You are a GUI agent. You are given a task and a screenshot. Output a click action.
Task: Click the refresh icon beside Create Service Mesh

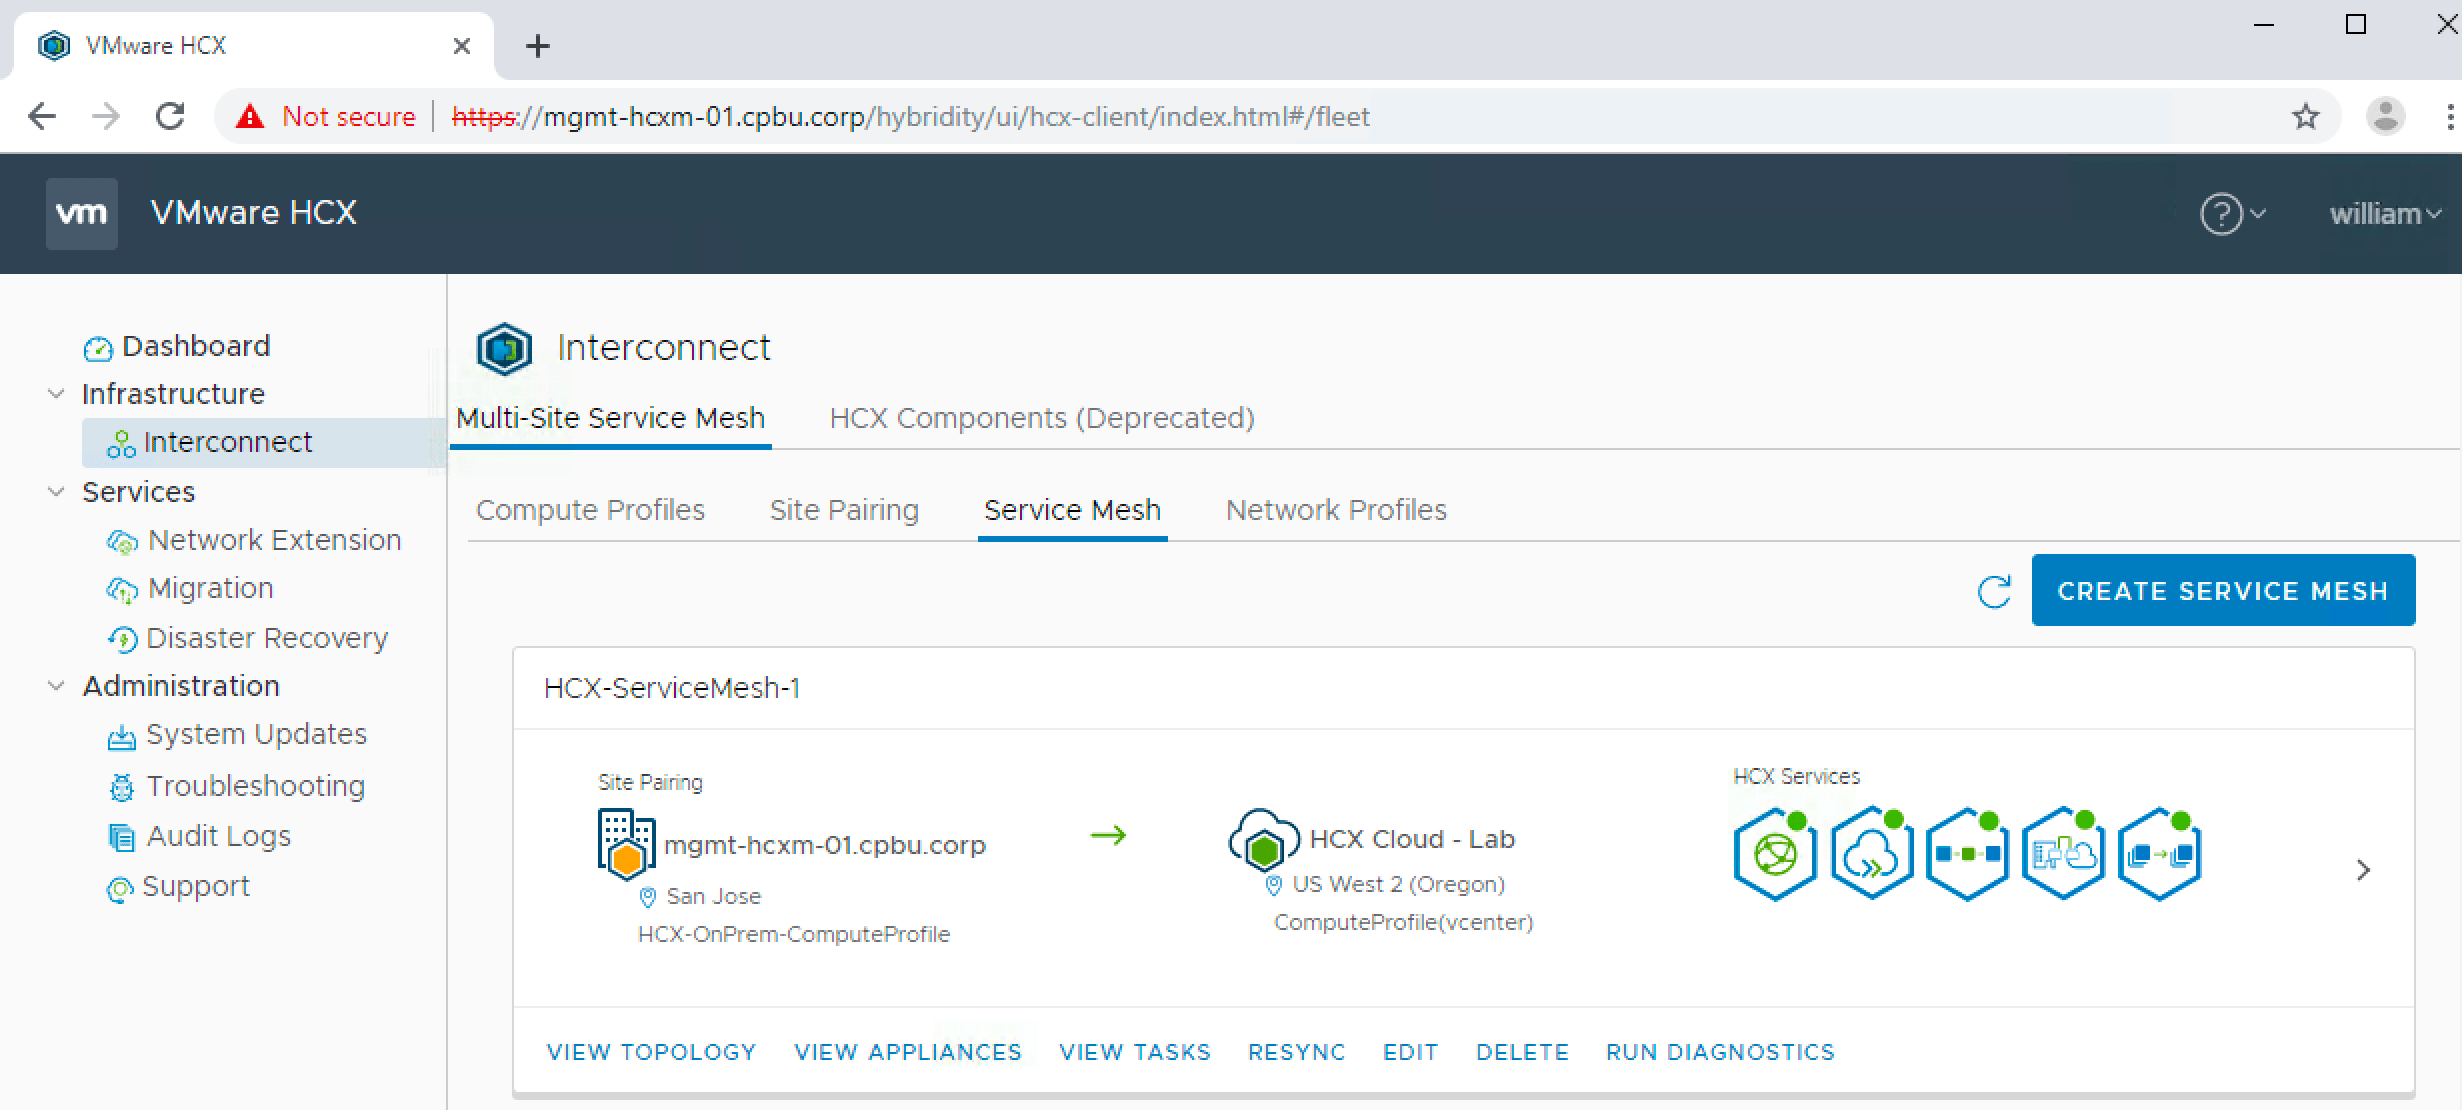pyautogui.click(x=1993, y=592)
